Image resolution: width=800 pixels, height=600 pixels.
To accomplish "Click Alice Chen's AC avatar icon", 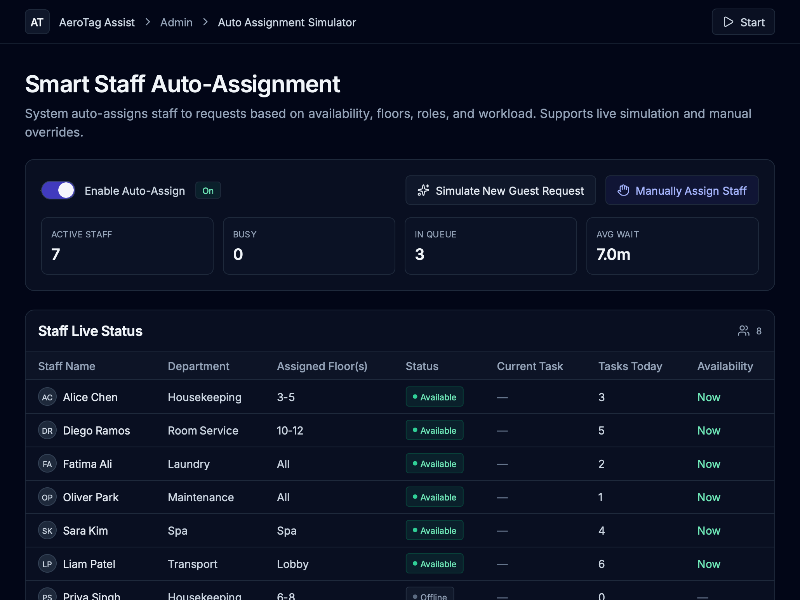I will click(47, 397).
